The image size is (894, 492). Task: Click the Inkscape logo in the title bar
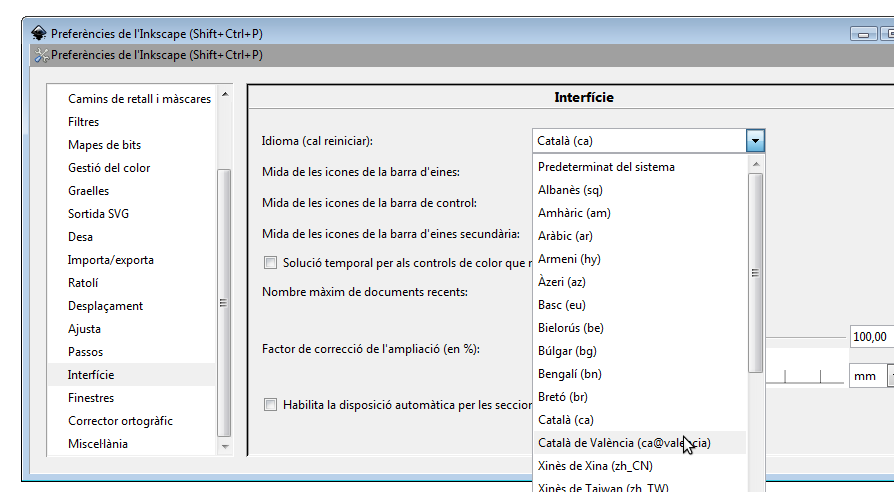(39, 34)
